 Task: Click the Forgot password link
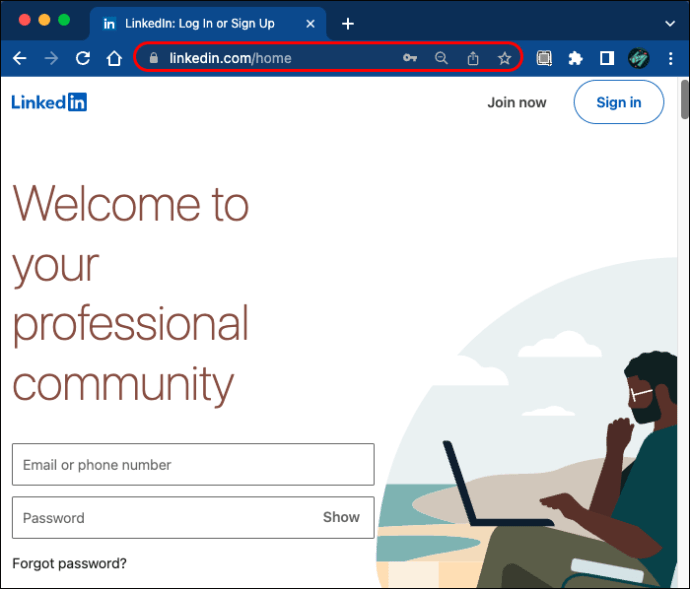tap(69, 563)
